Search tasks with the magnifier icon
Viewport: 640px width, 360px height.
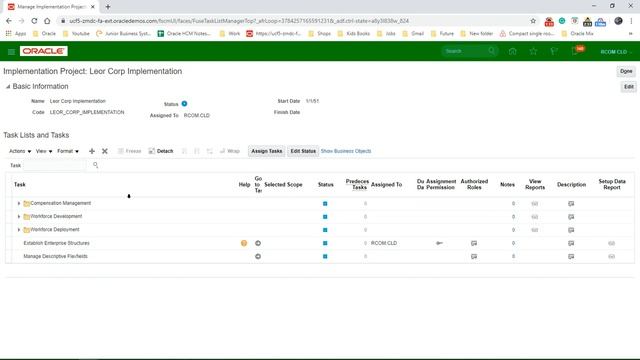point(96,165)
